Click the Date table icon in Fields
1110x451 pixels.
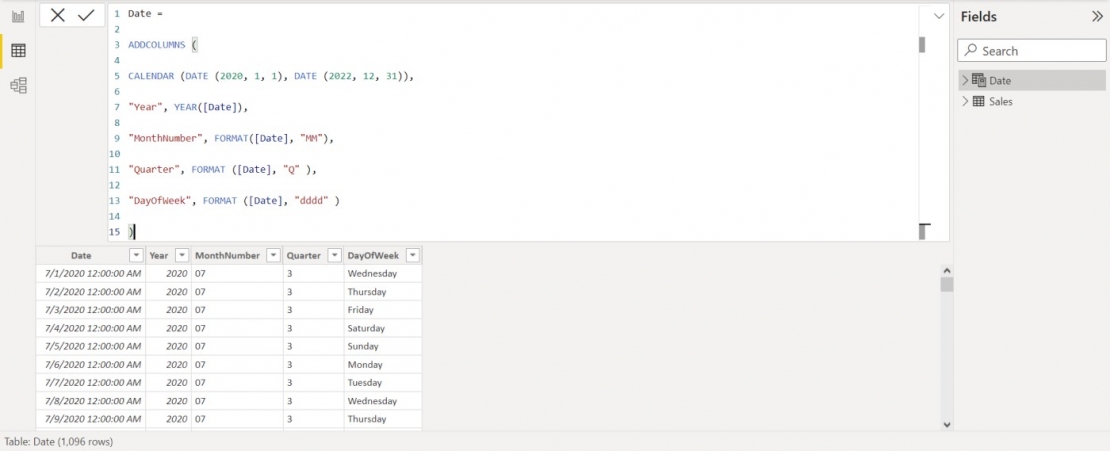[x=979, y=80]
